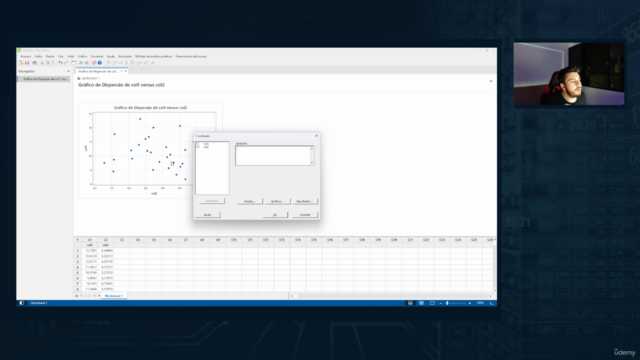The height and width of the screenshot is (360, 640).
Task: Click the scatterplot graph thumbnail
Action: [x=150, y=150]
